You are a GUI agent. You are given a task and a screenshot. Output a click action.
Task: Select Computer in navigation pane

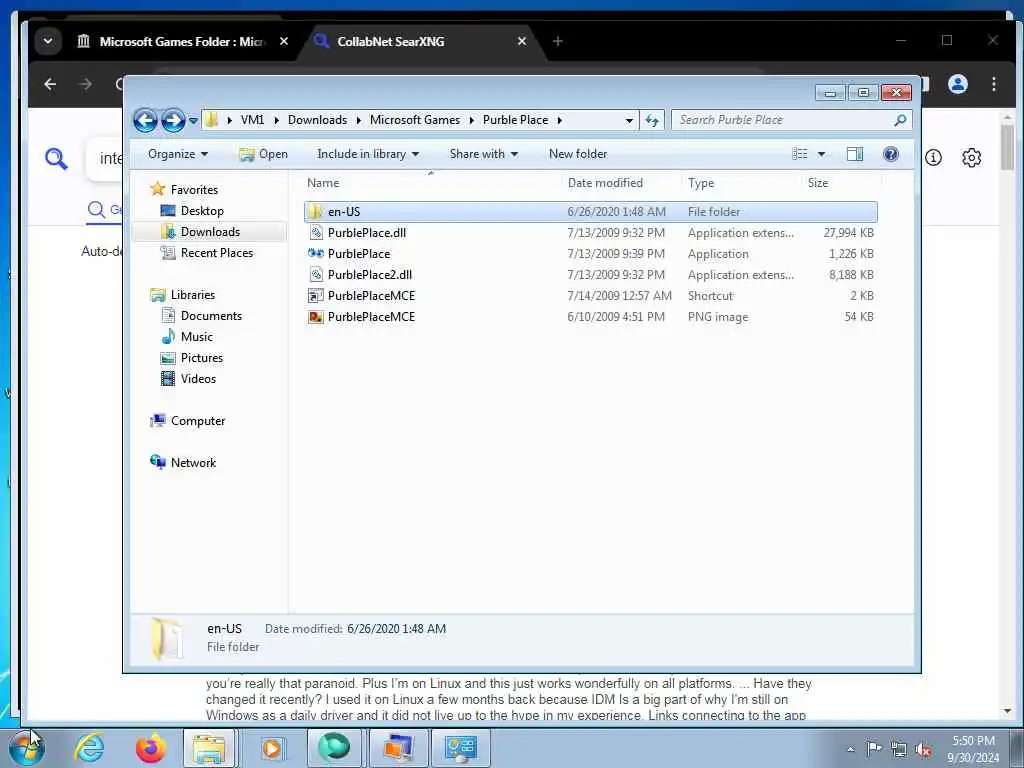point(198,421)
